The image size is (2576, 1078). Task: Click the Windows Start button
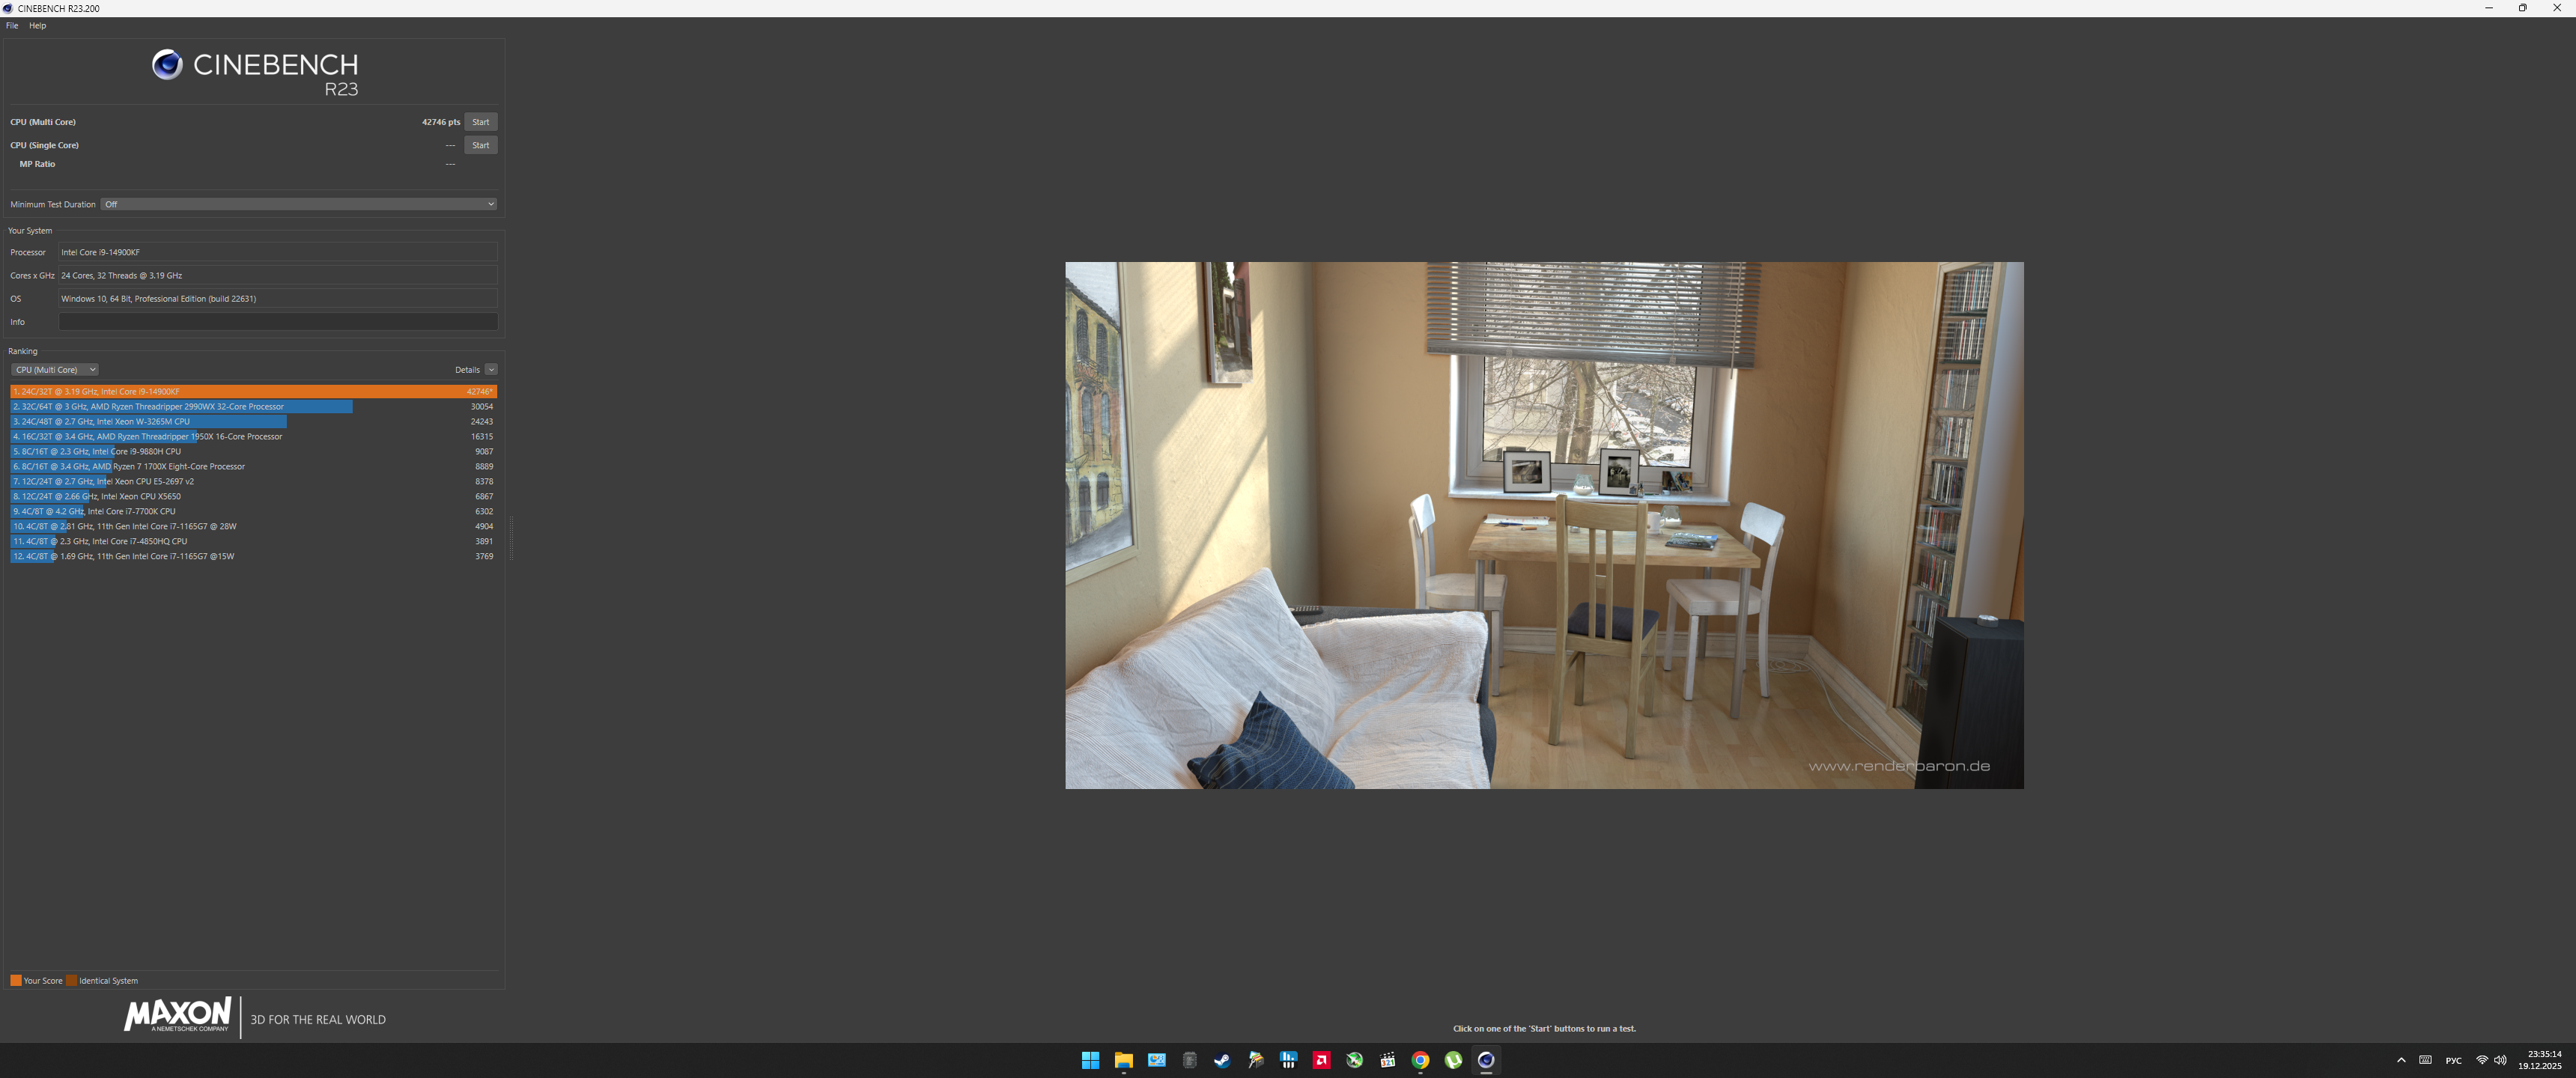click(x=1090, y=1060)
